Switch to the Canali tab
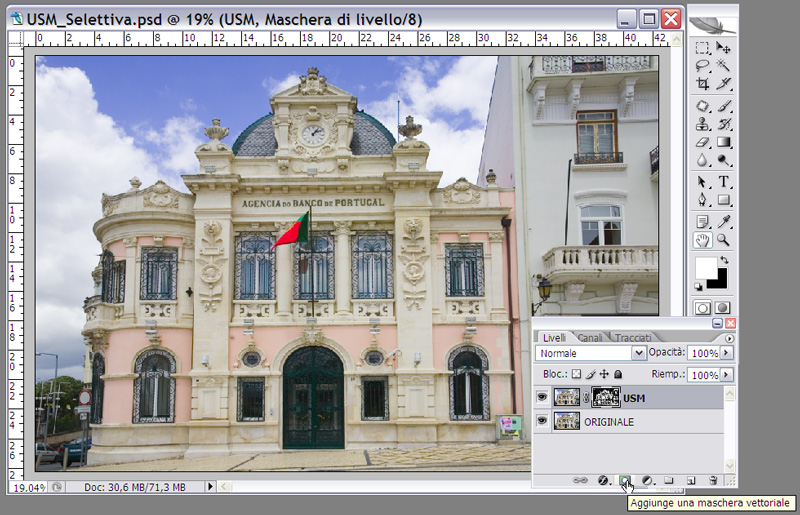 click(x=590, y=337)
